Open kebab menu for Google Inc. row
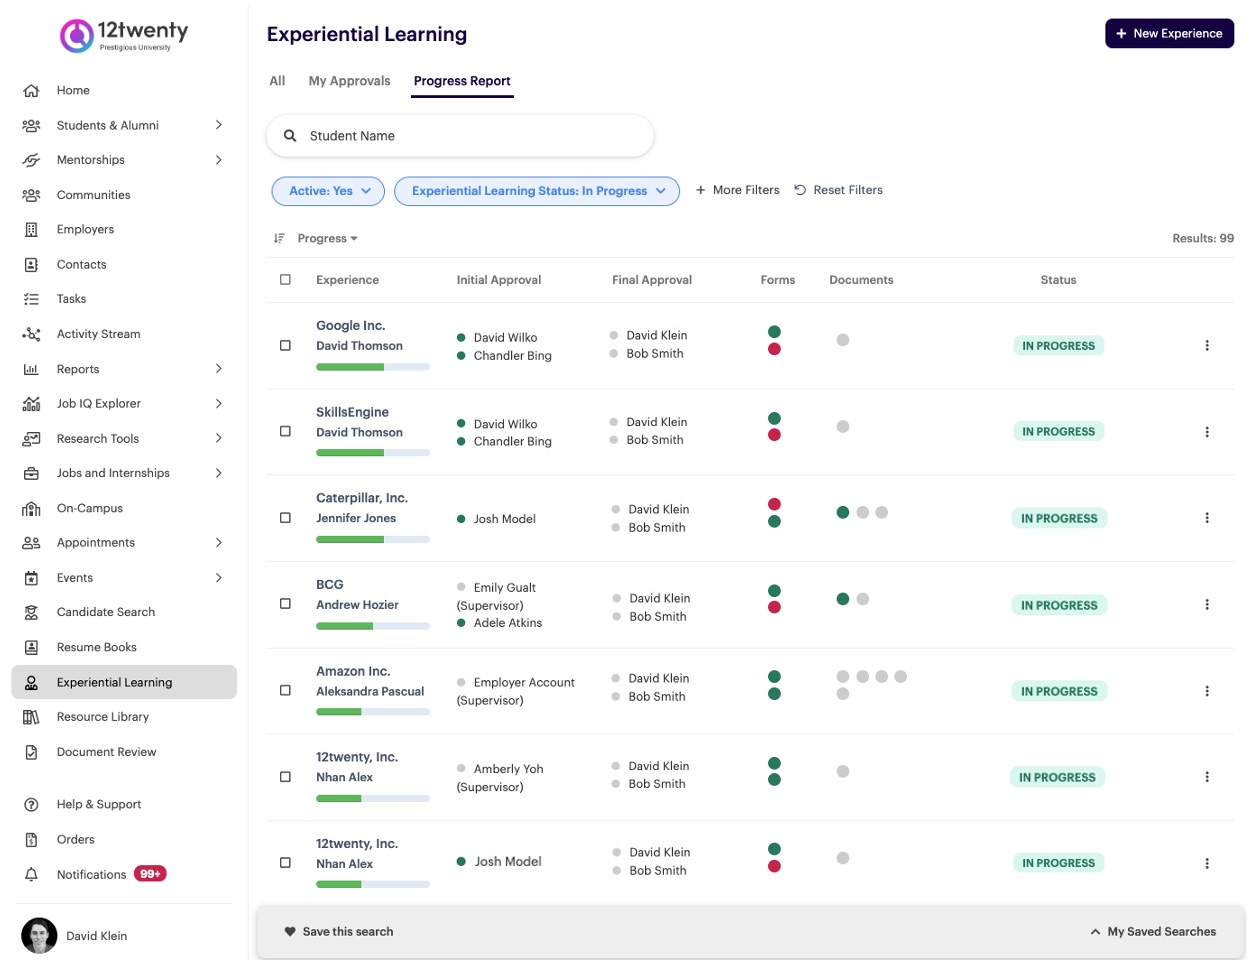The width and height of the screenshot is (1257, 972). pyautogui.click(x=1207, y=346)
